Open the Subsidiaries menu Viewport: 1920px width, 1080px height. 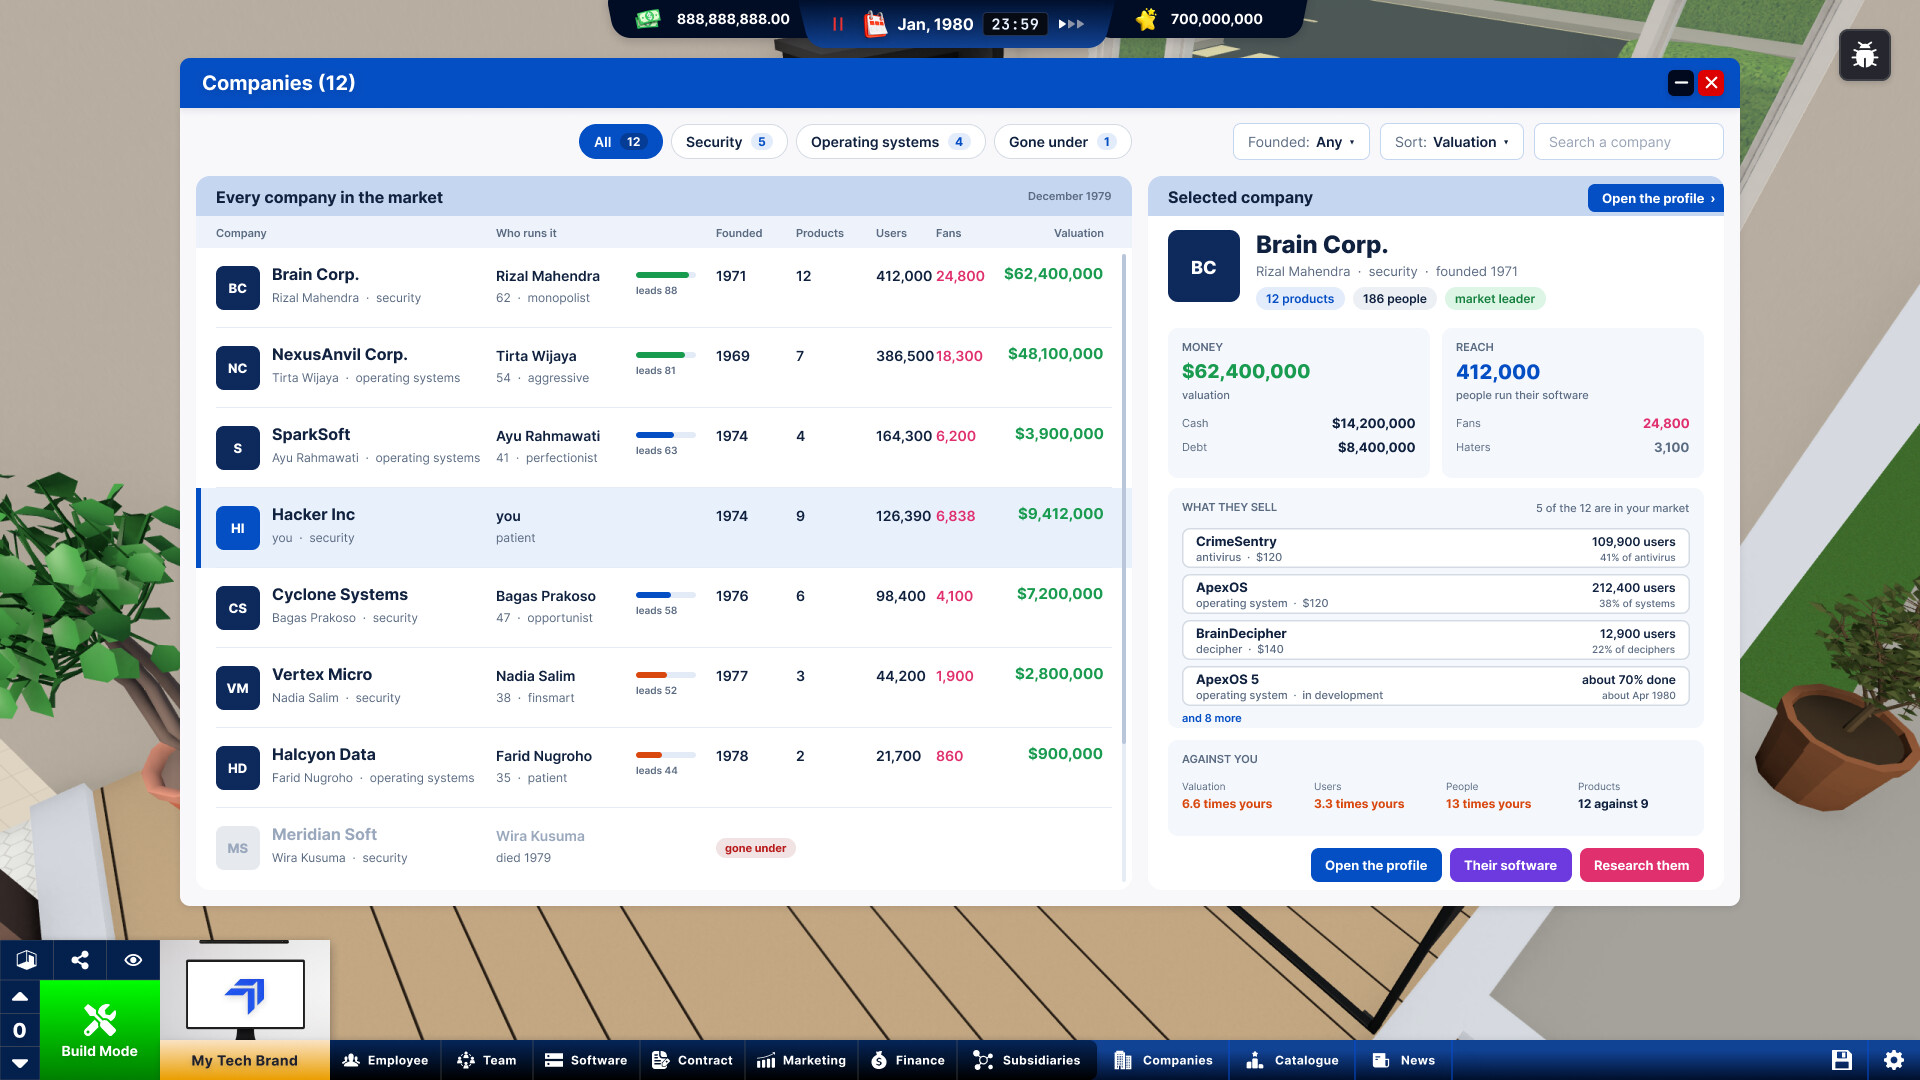coord(1027,1060)
